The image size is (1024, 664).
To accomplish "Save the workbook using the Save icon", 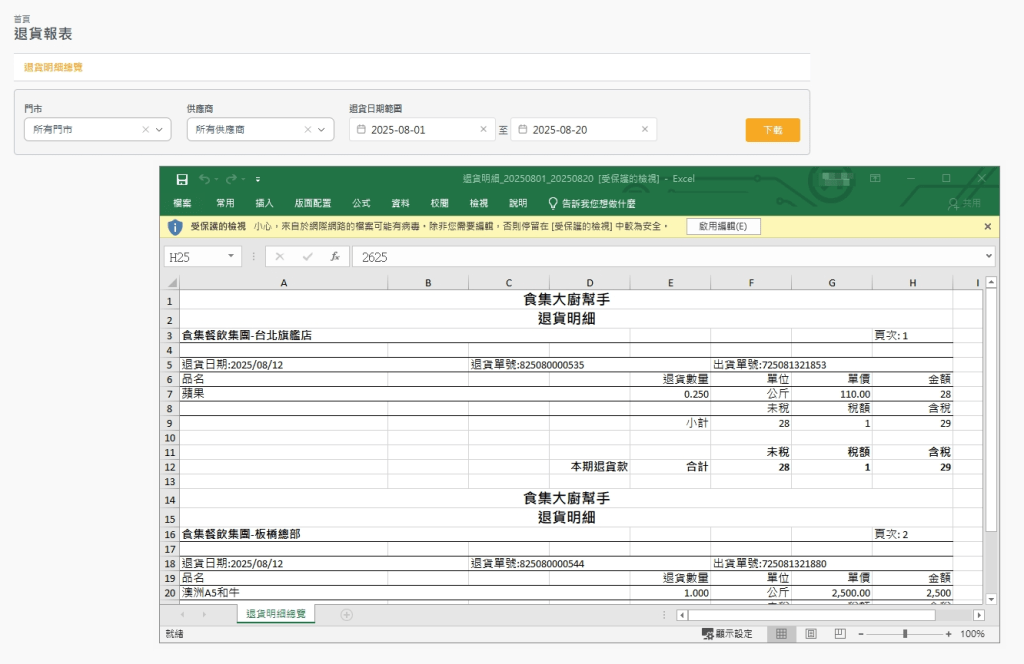I will tap(184, 178).
